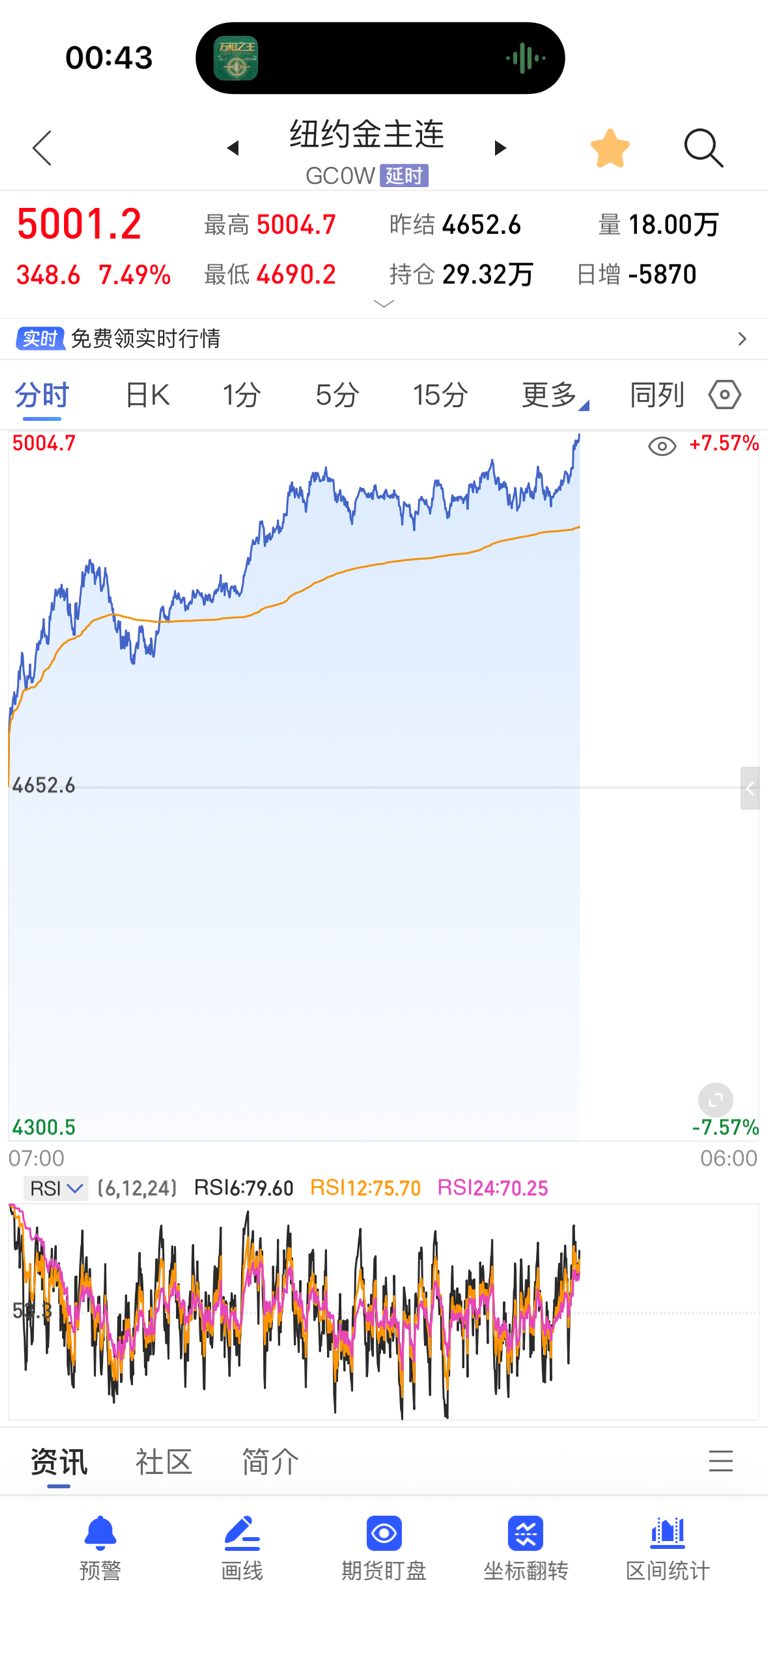Open 期货盯盘 futures watch
The height and width of the screenshot is (1665, 769).
(x=384, y=1547)
